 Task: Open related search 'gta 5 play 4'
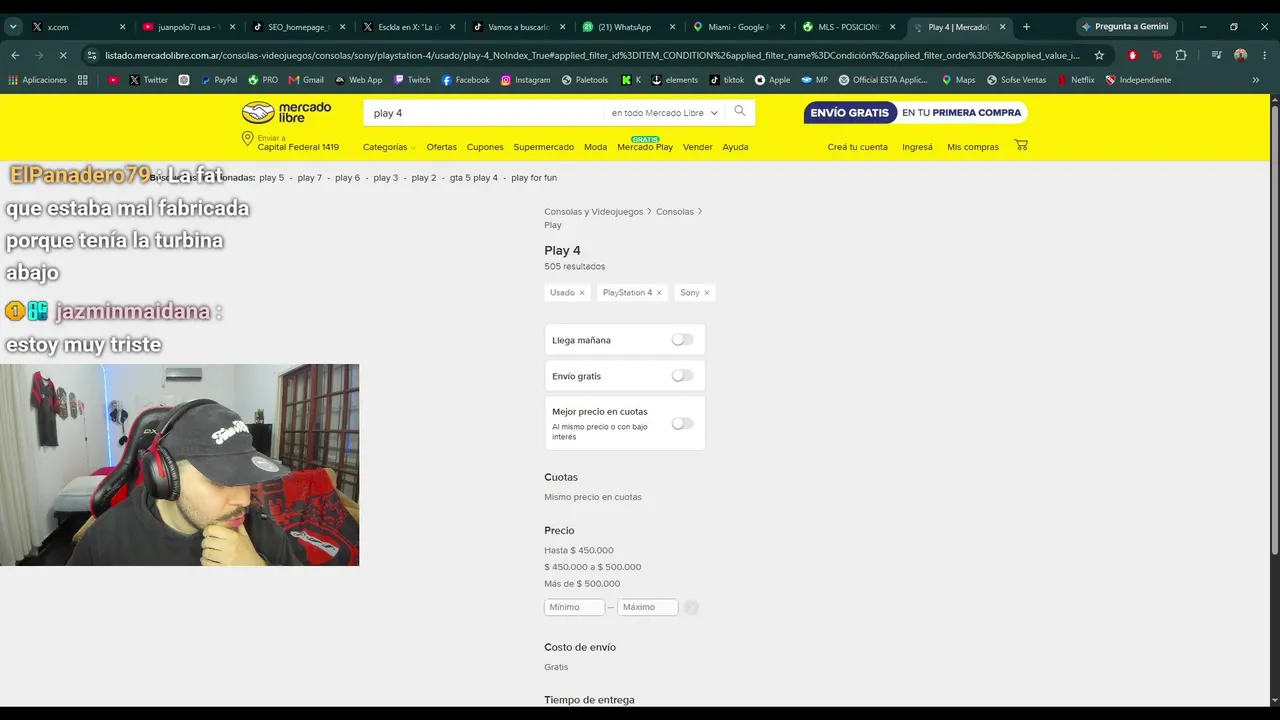tap(474, 178)
